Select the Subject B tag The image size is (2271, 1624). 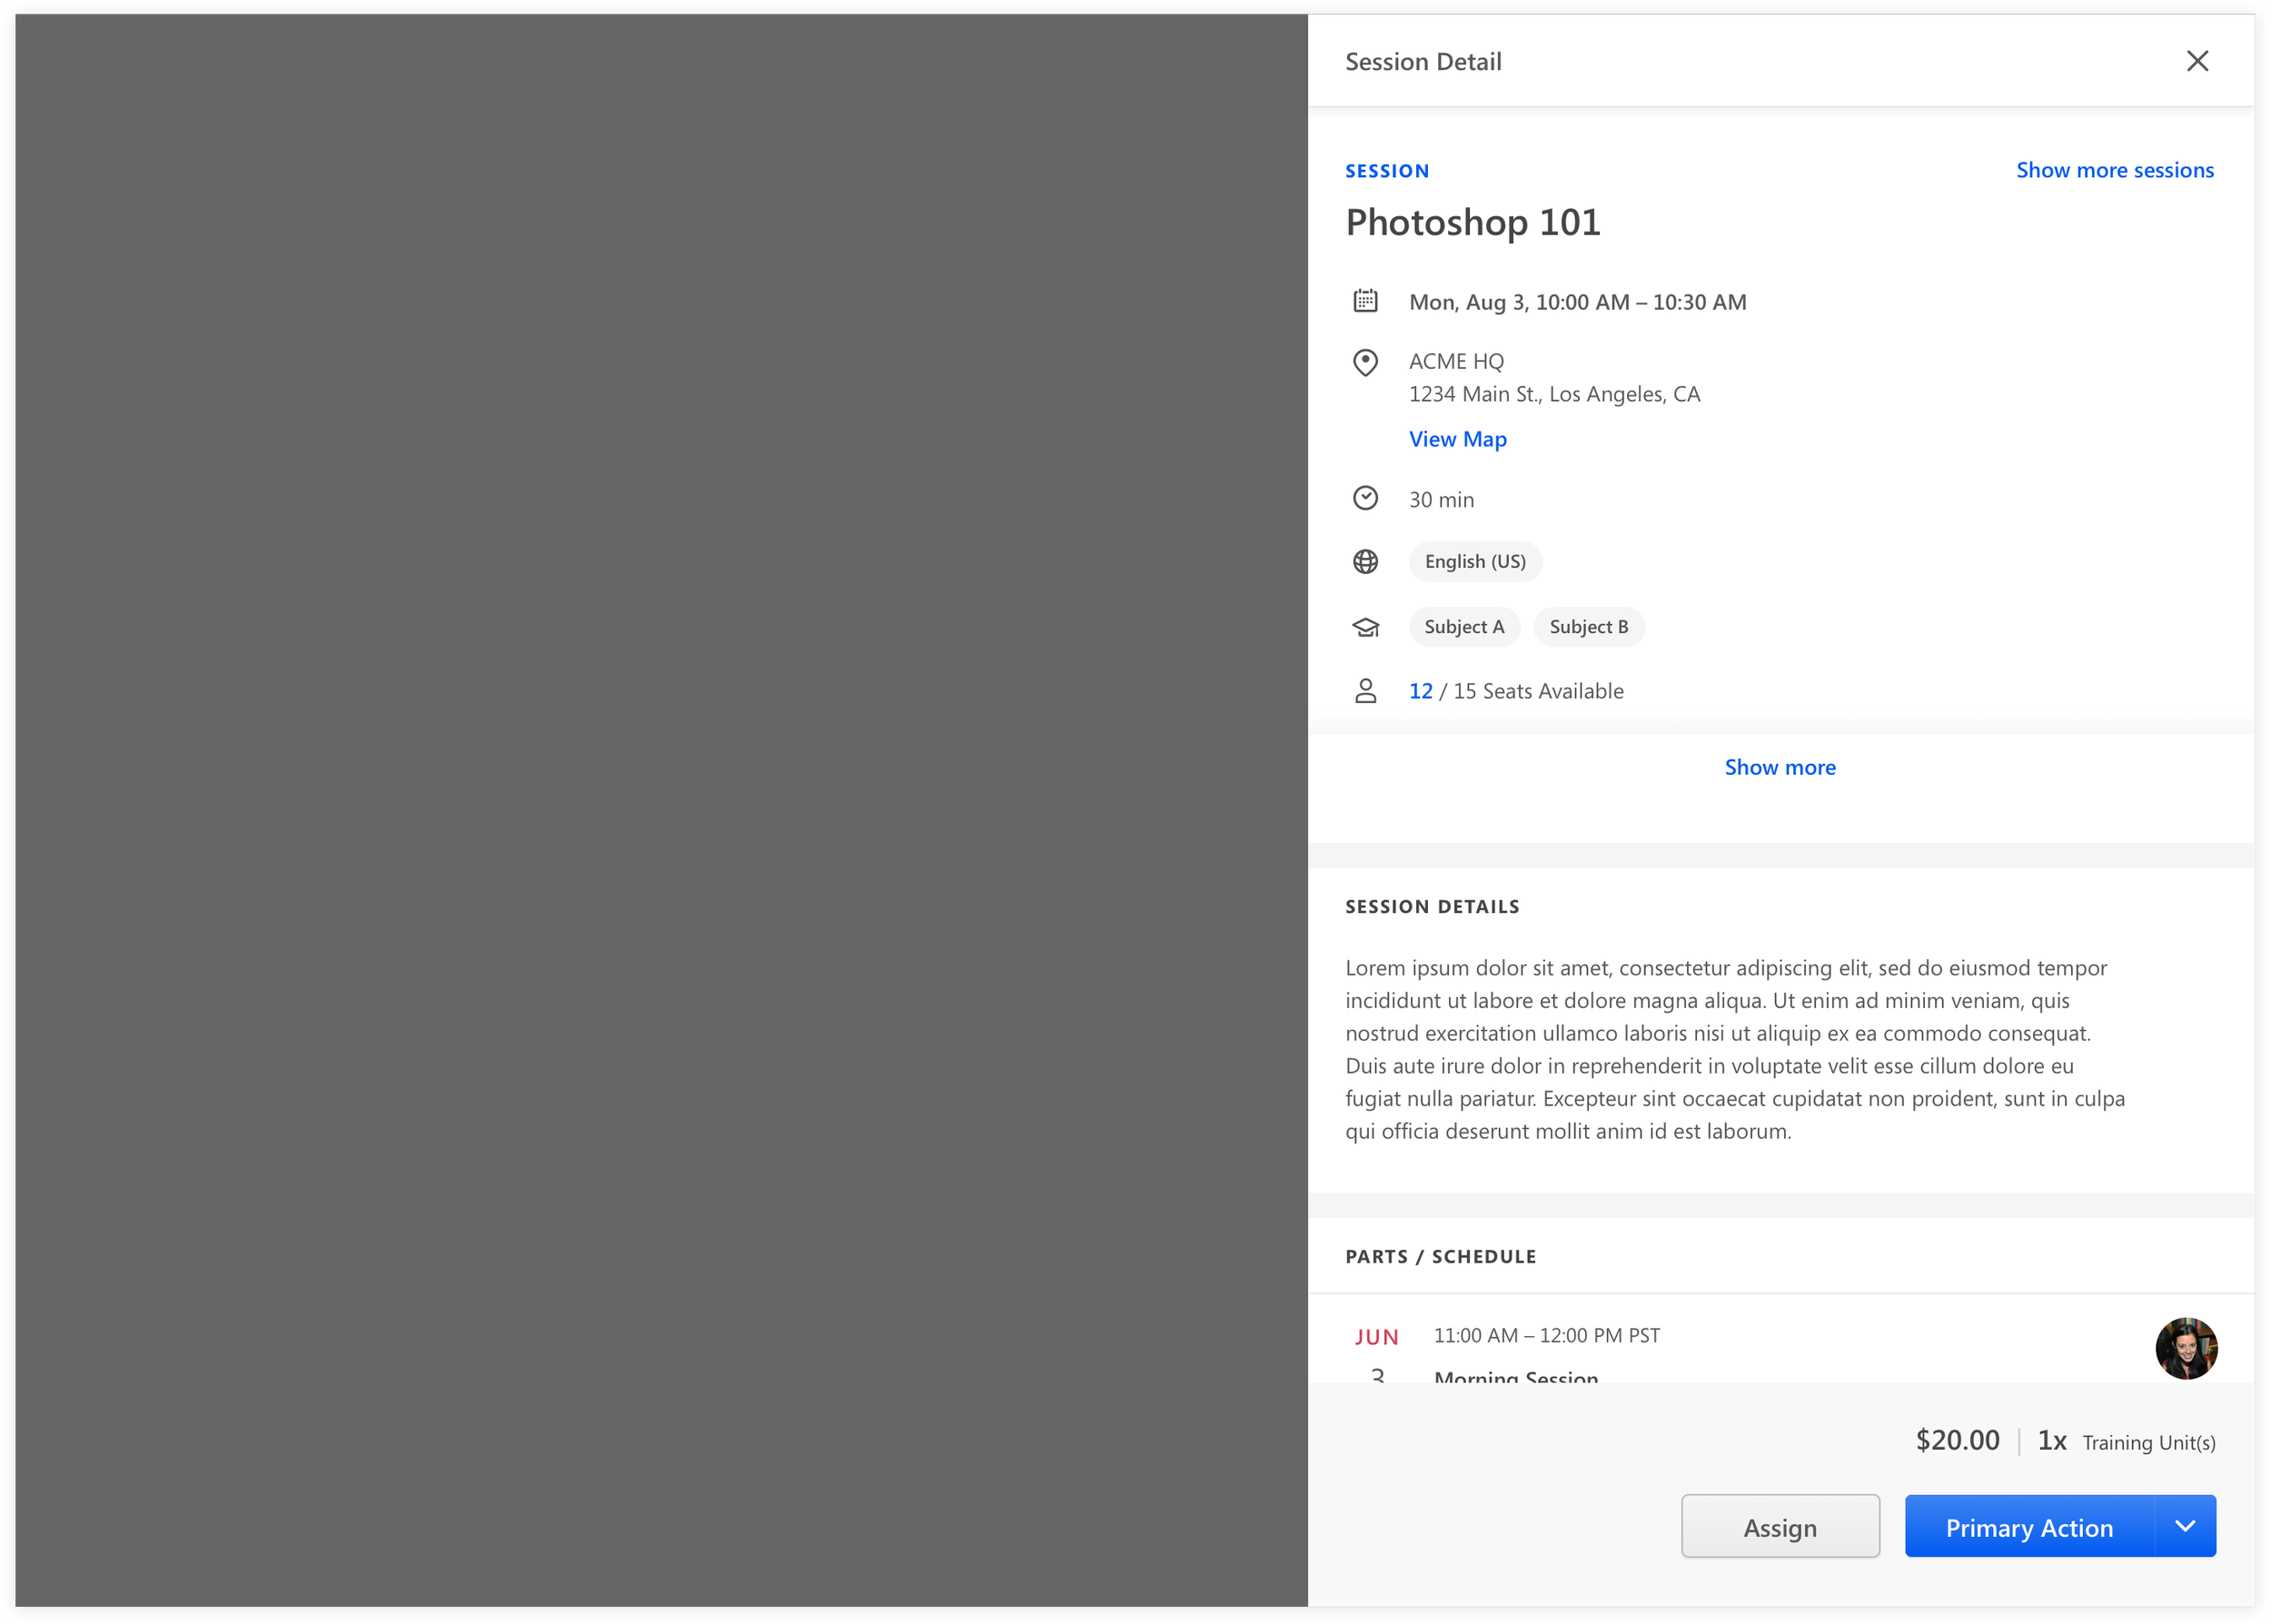click(x=1588, y=627)
